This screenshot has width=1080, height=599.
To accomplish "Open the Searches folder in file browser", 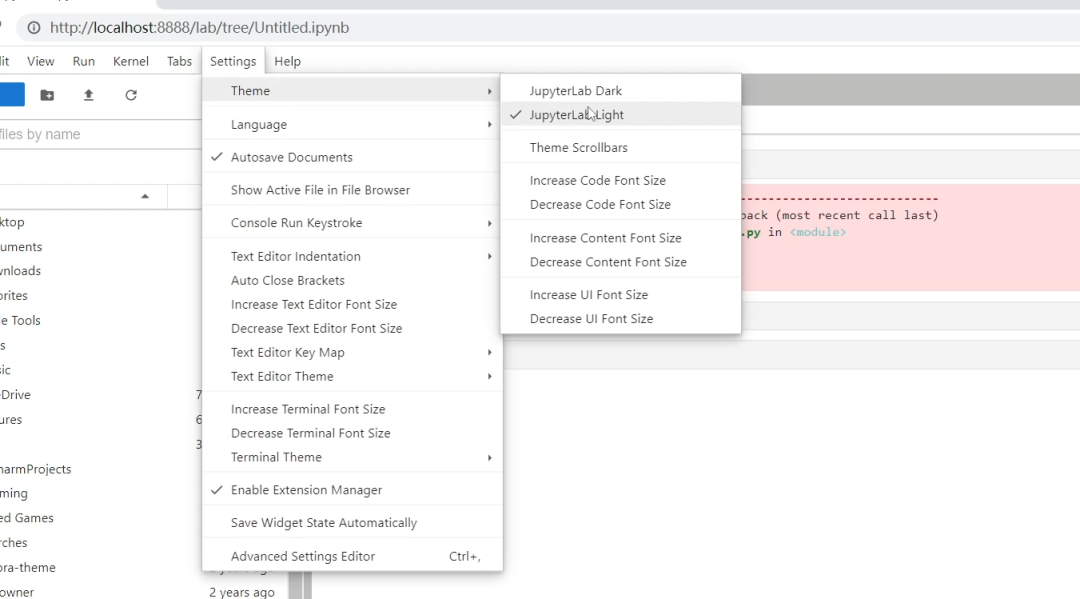I will click(14, 543).
